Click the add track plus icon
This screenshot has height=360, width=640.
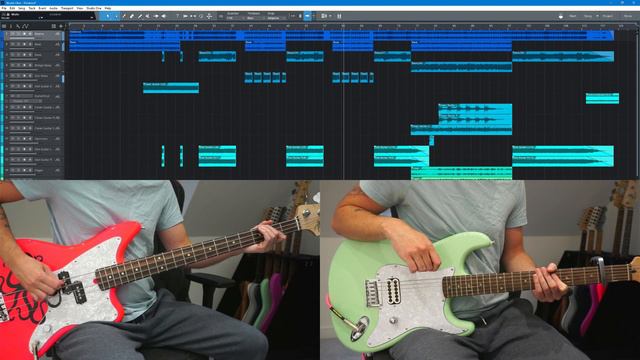(61, 26)
